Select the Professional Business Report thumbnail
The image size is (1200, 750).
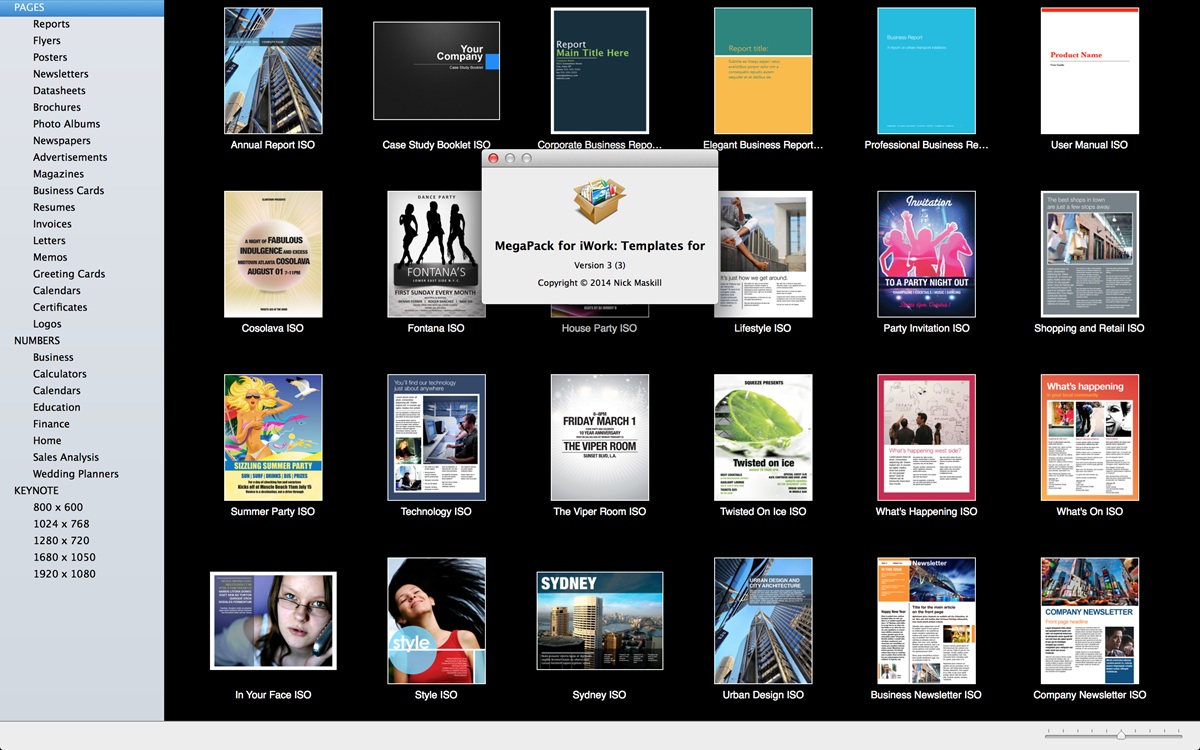click(926, 71)
